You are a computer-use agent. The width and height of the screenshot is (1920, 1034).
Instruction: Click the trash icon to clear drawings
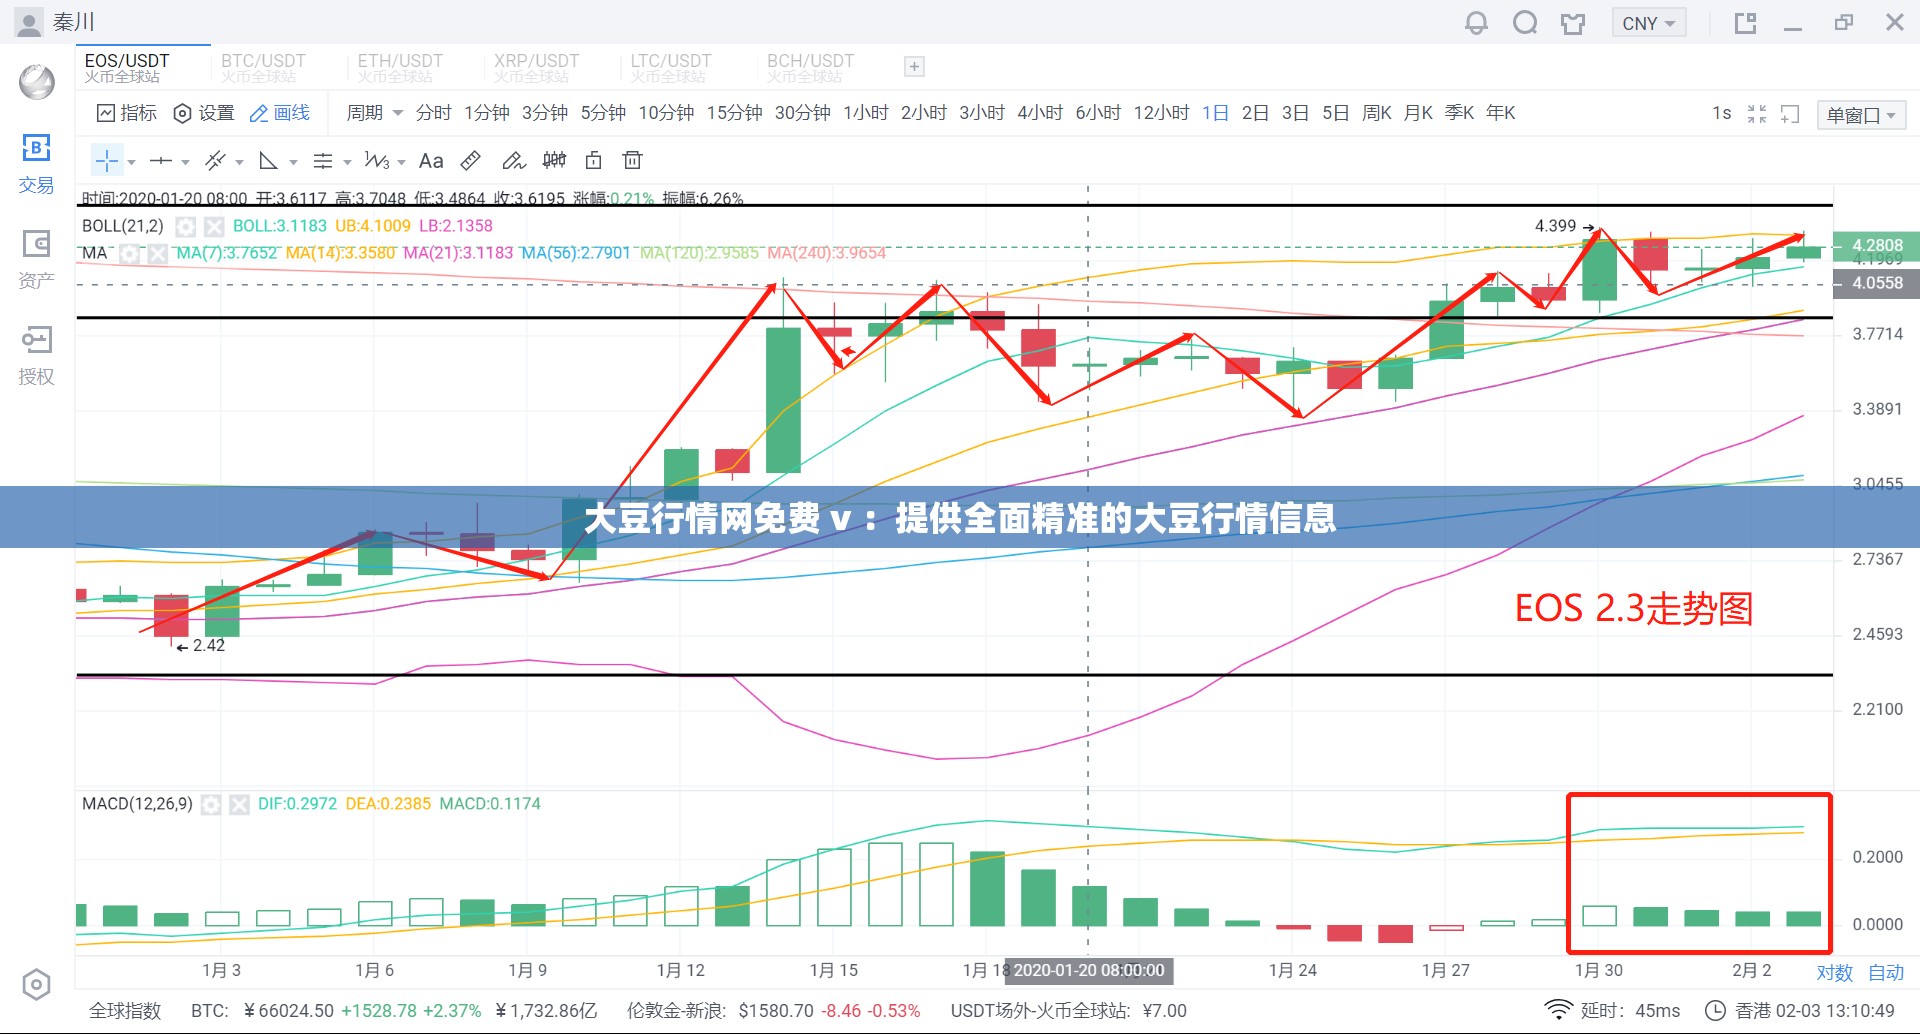point(632,160)
